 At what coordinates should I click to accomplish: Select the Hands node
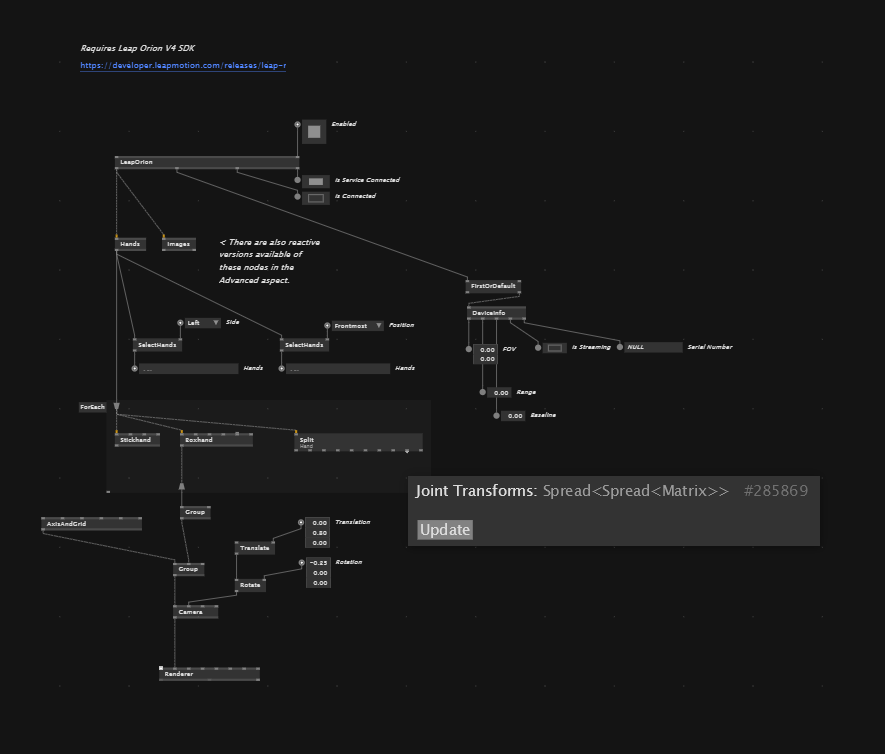[130, 244]
